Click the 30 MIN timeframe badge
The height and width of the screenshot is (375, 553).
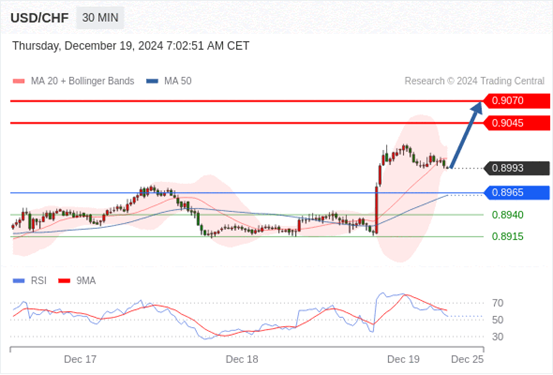point(100,18)
